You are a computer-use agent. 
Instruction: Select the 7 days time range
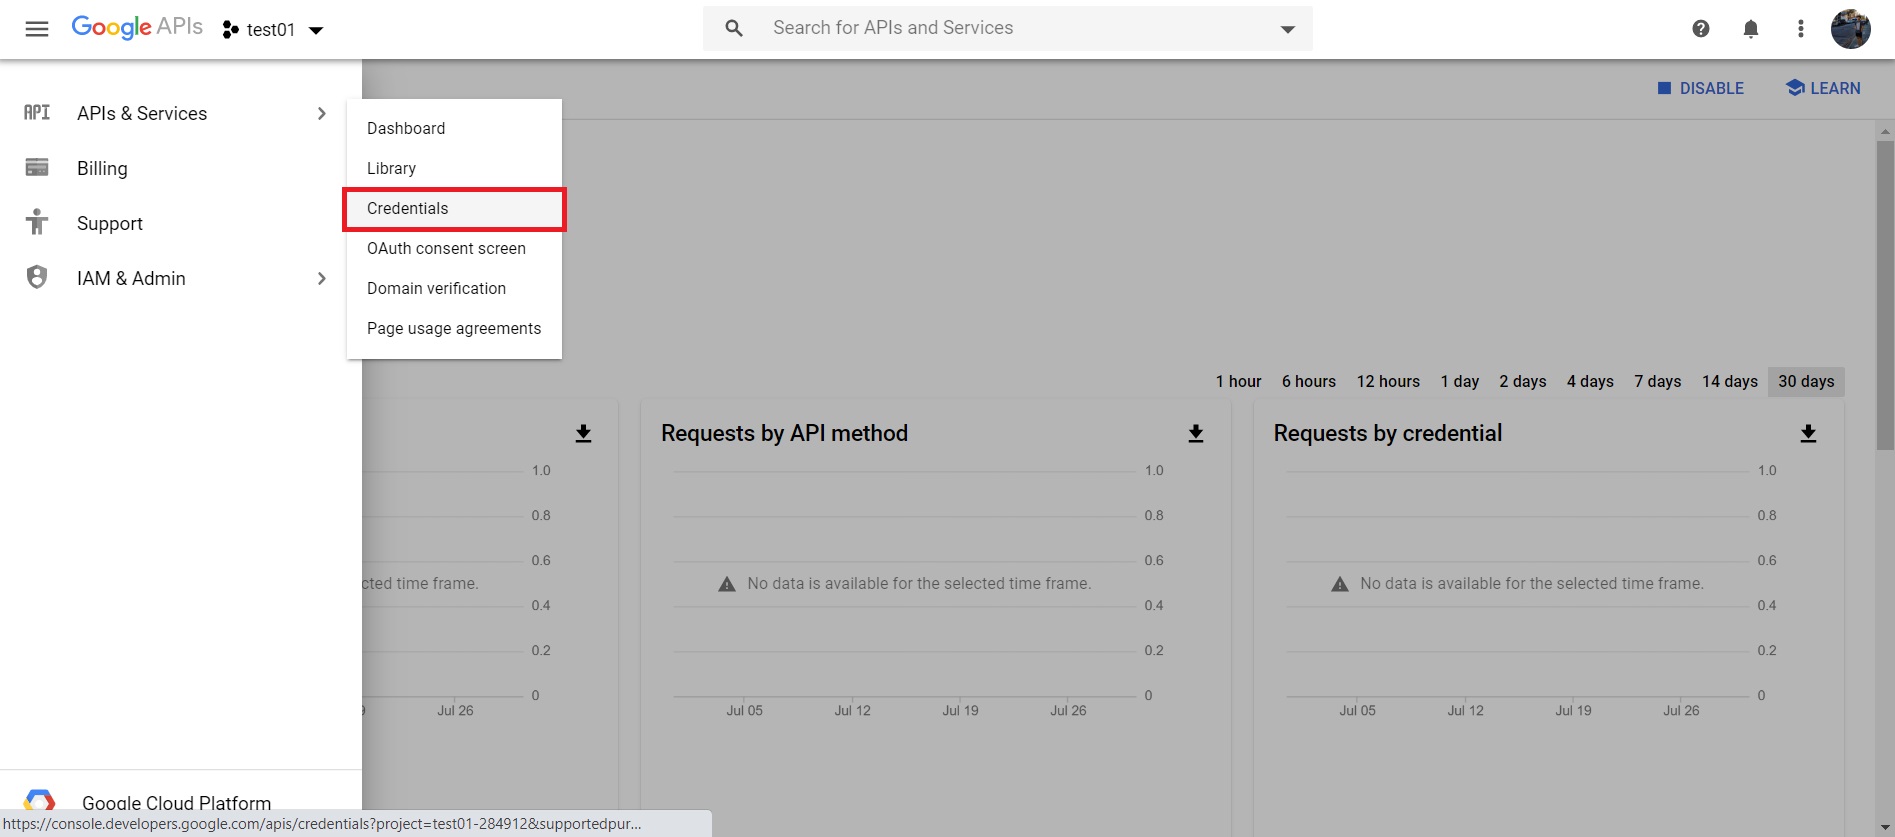[x=1657, y=381]
